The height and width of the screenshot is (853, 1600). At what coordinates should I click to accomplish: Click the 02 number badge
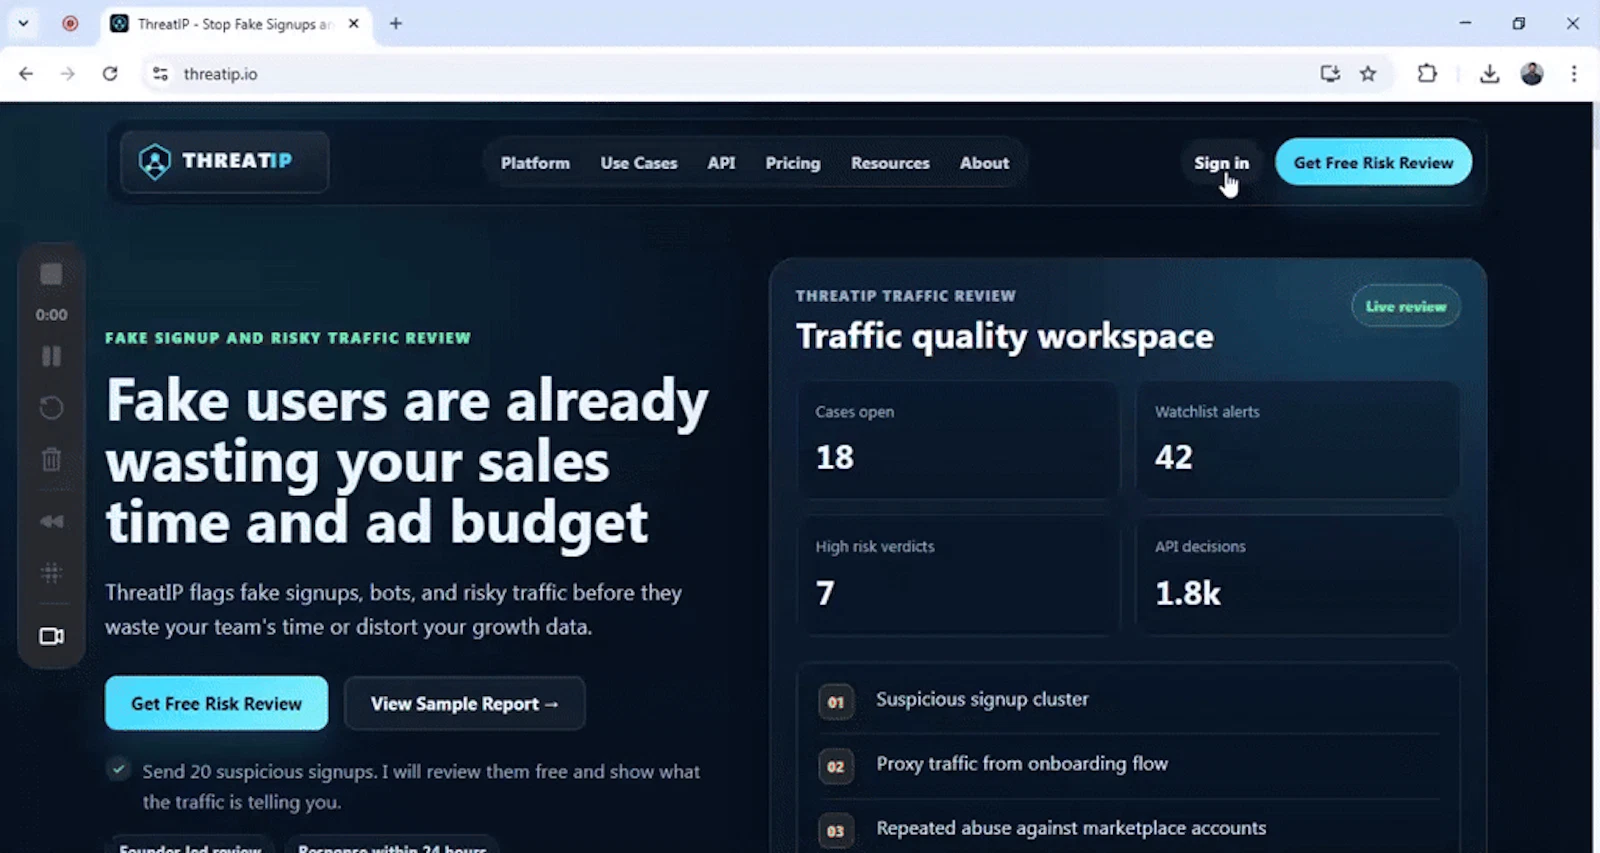pos(836,766)
